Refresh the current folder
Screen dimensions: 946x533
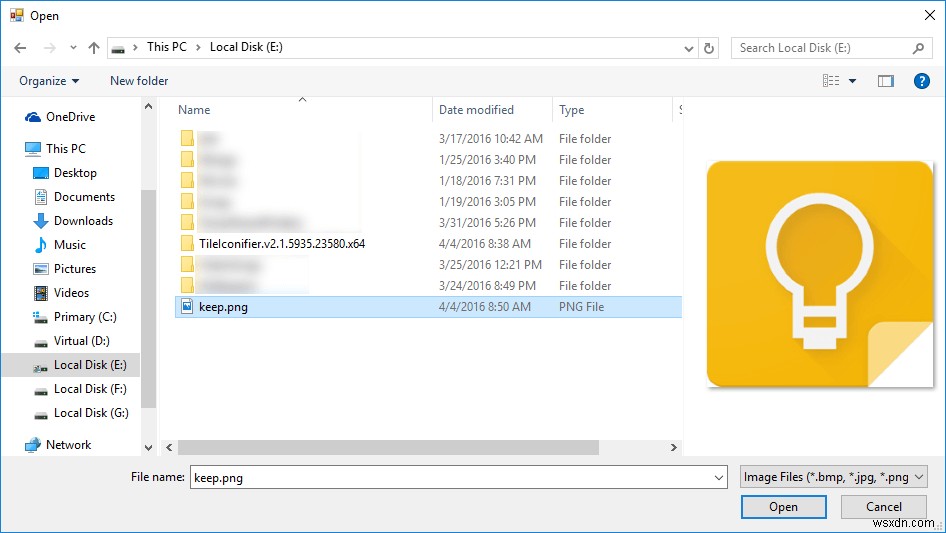[709, 48]
